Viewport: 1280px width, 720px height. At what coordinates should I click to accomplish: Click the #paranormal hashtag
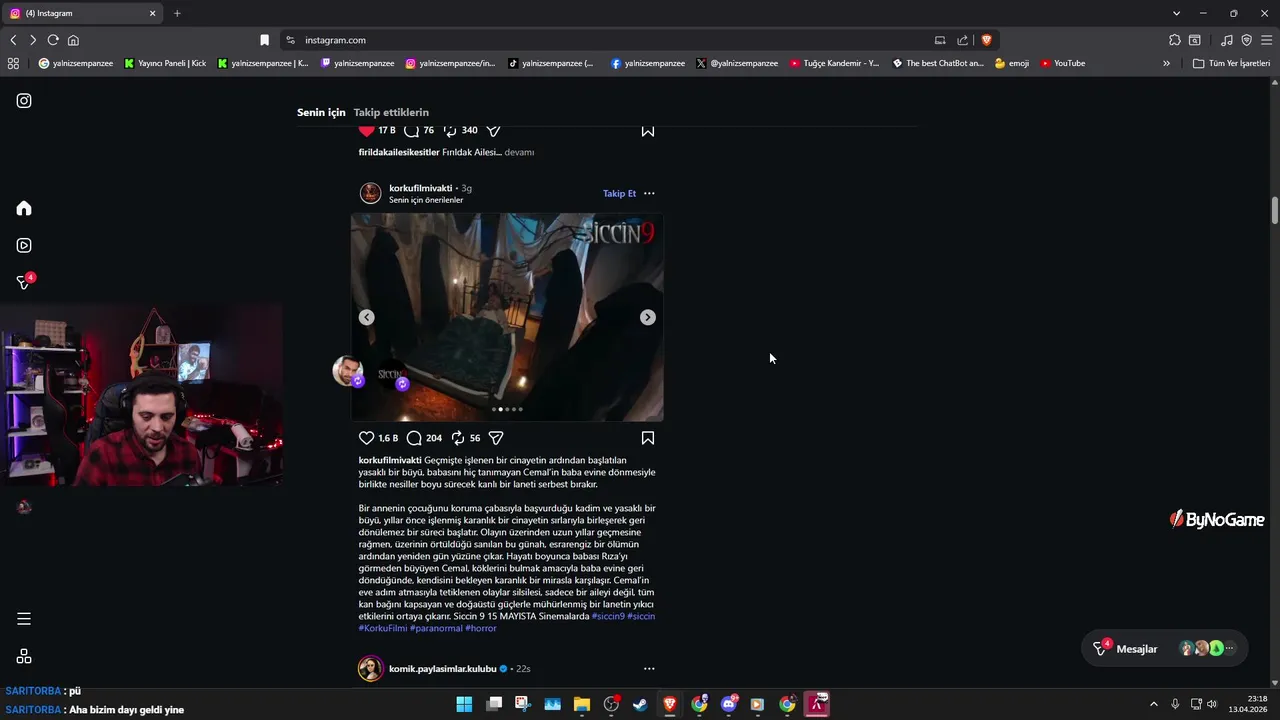pyautogui.click(x=436, y=628)
